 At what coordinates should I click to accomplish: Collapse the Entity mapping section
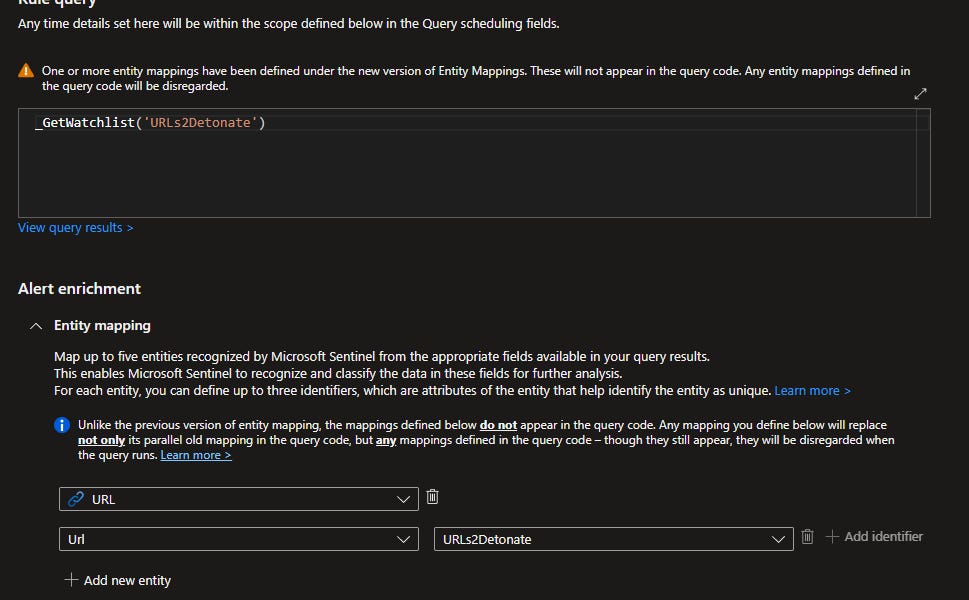[35, 325]
